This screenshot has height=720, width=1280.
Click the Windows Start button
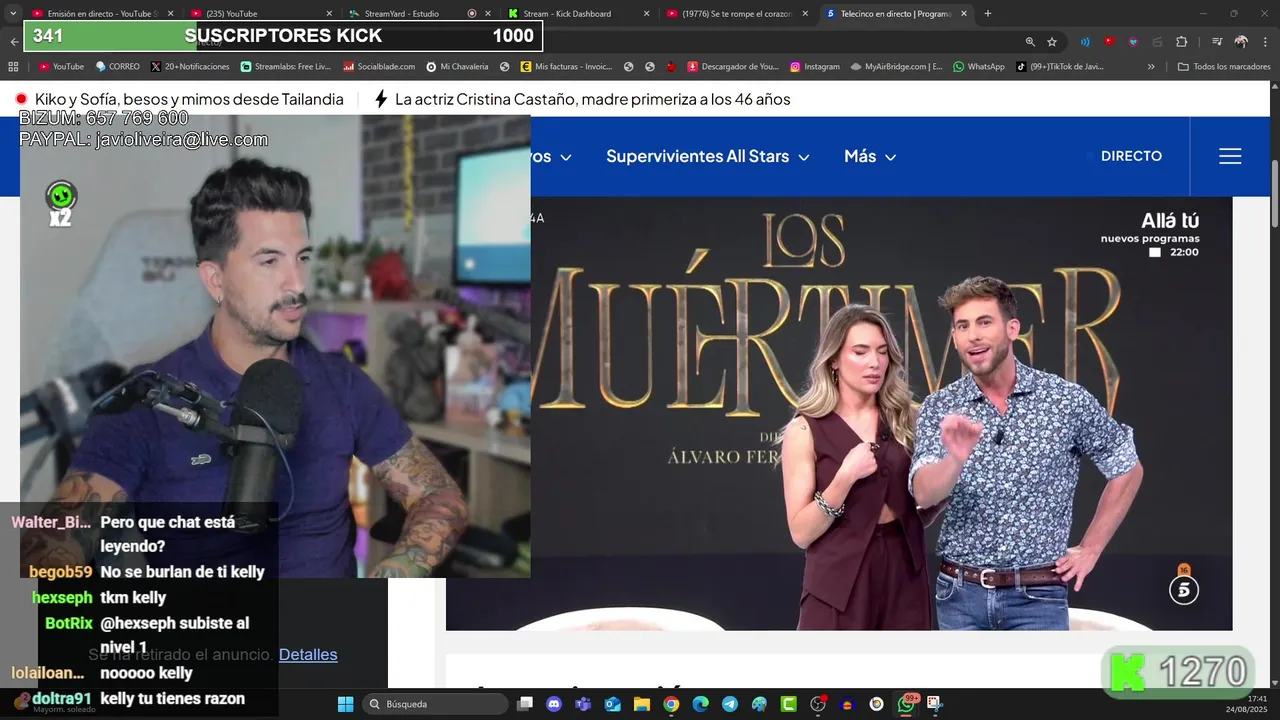(x=345, y=704)
